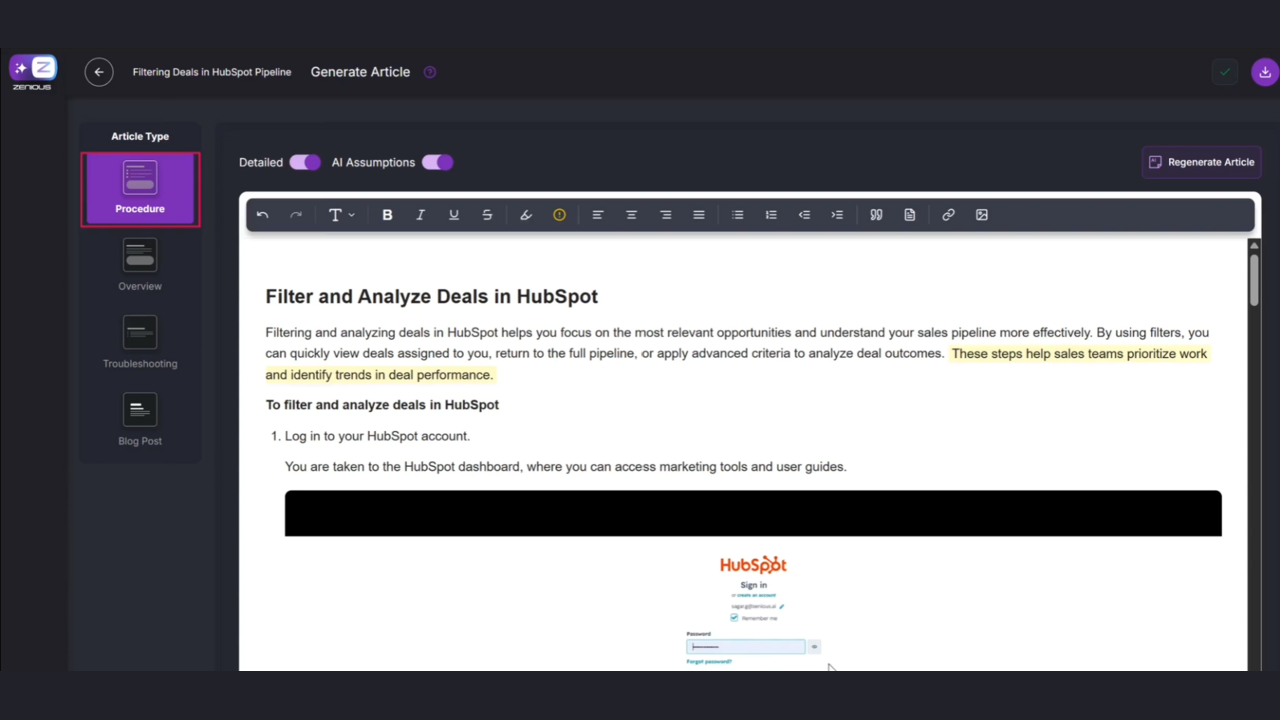Screen dimensions: 1280x720
Task: Open the text style dropdown
Action: [x=342, y=215]
